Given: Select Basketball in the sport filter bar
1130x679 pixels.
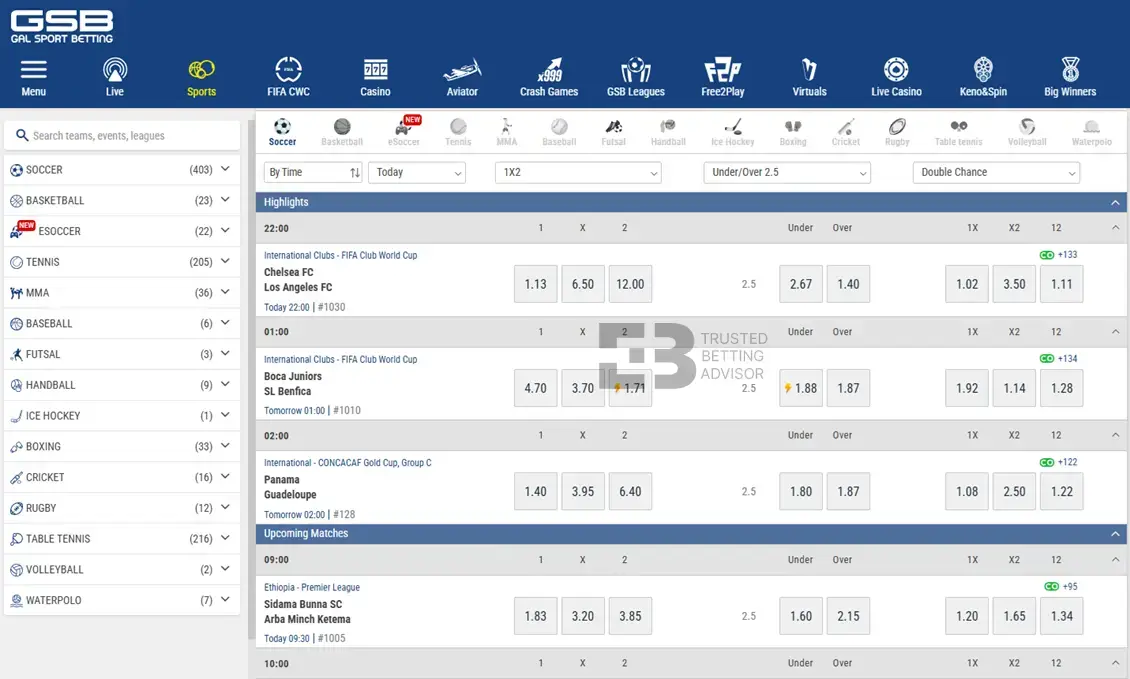Looking at the screenshot, I should 342,133.
